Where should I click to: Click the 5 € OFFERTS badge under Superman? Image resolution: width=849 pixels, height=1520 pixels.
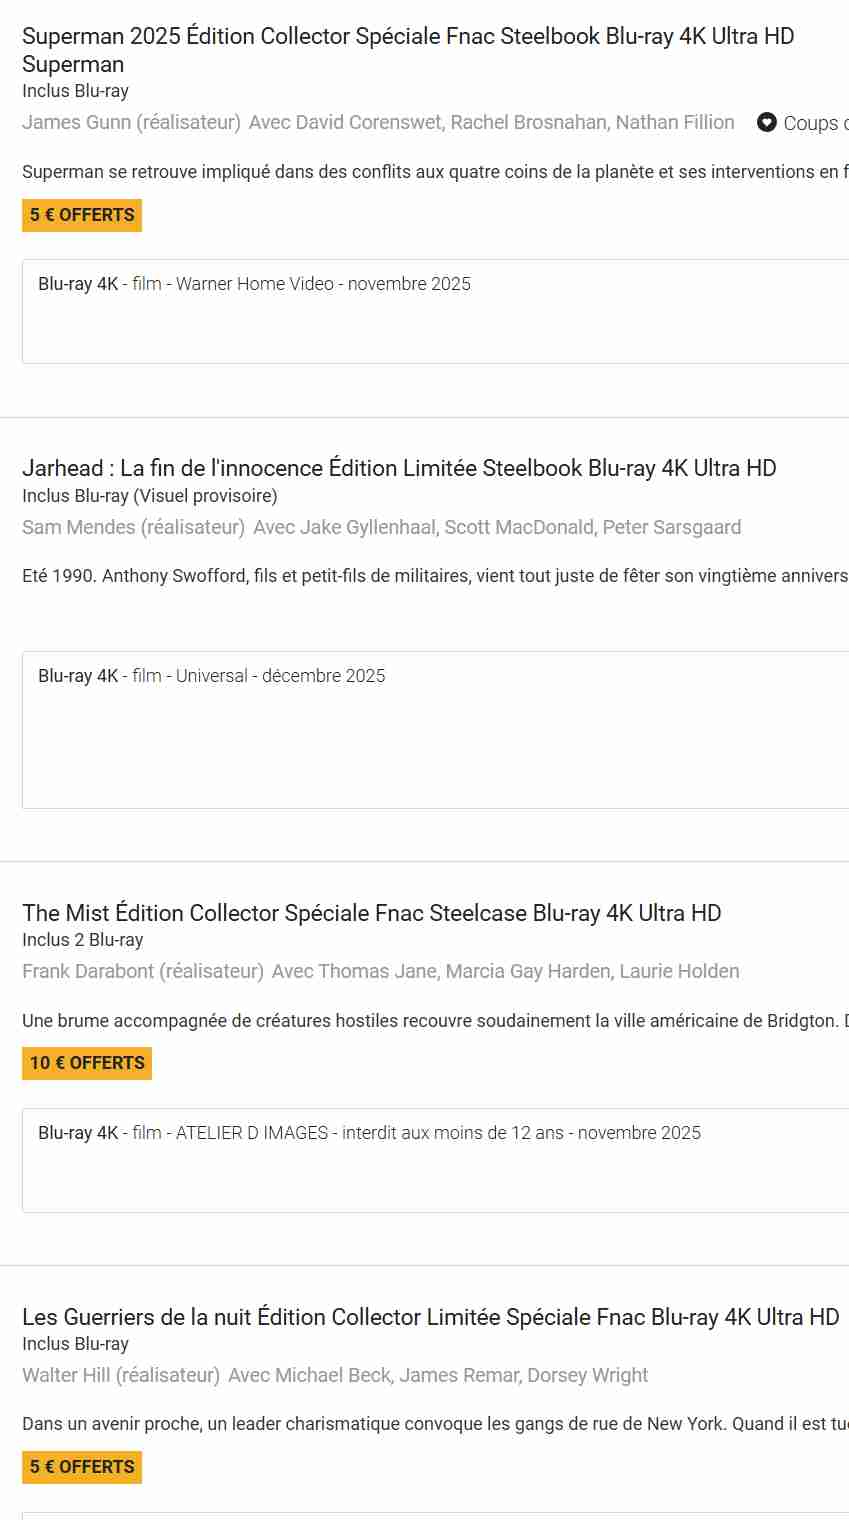click(82, 215)
